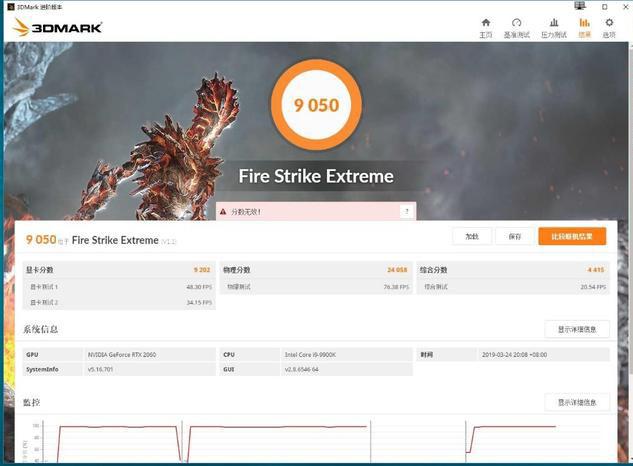Screen dimensions: 633x466
Task: Open the Stress Tests (压力测试) icon
Action: [x=554, y=23]
